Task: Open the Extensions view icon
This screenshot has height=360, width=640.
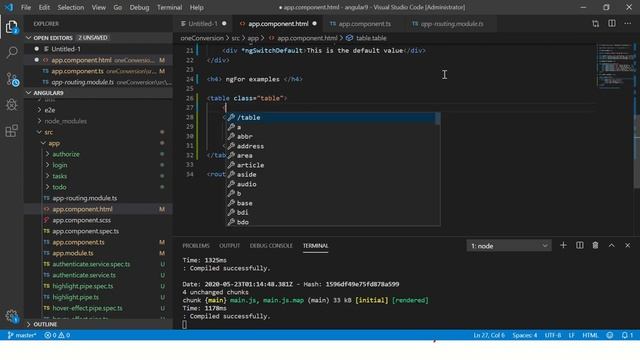Action: 12,131
